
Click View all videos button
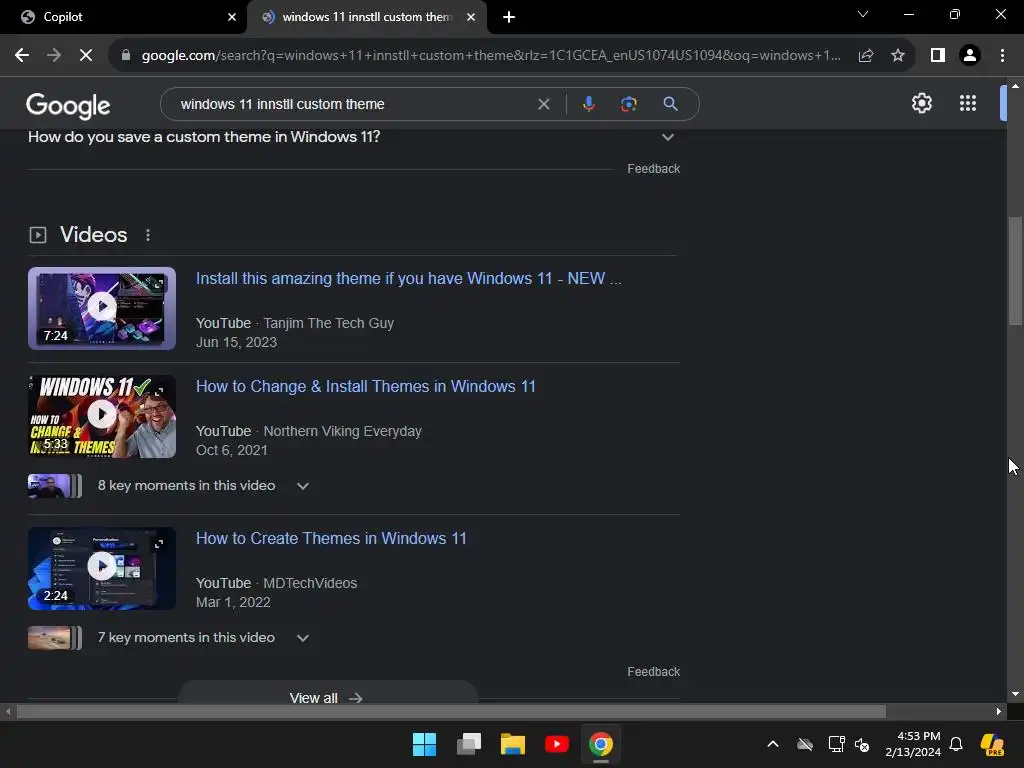[327, 696]
